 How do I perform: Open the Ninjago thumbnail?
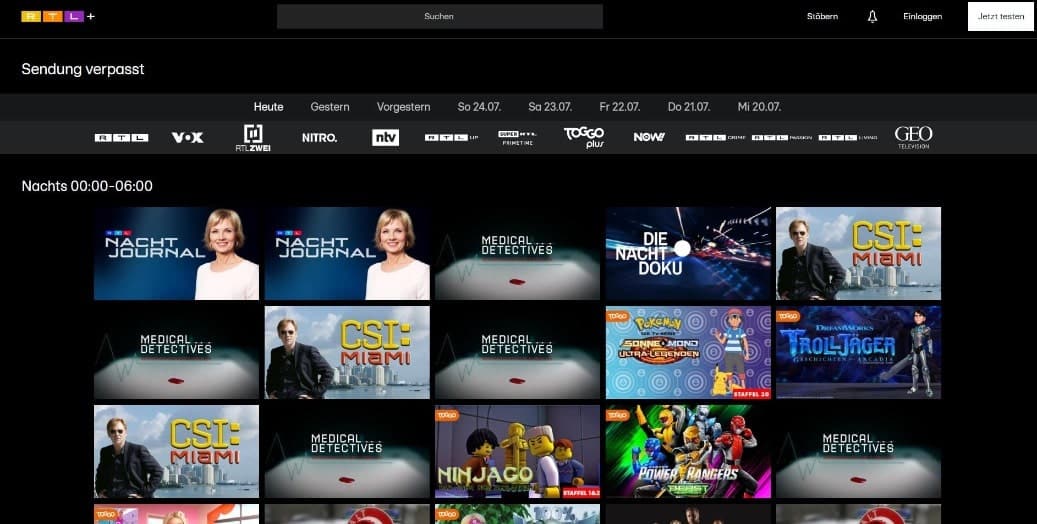pyautogui.click(x=517, y=452)
